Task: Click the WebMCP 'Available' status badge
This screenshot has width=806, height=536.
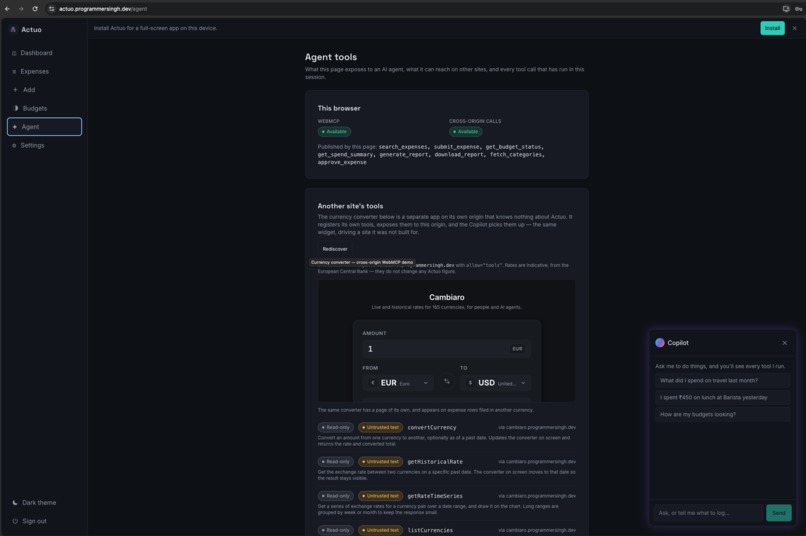Action: point(334,132)
